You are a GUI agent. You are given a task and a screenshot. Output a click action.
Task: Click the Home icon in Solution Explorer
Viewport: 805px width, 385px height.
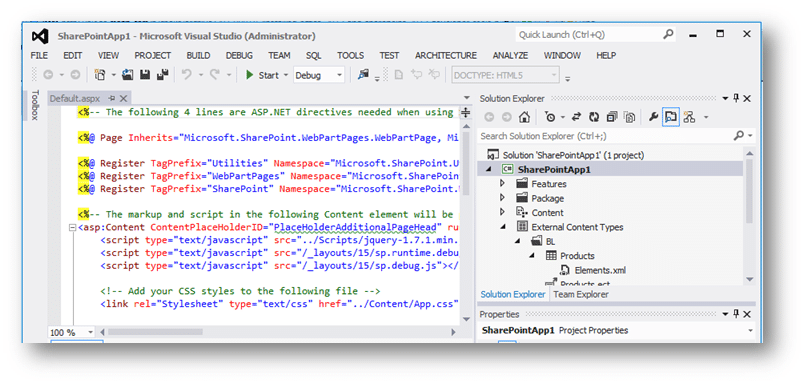point(524,118)
